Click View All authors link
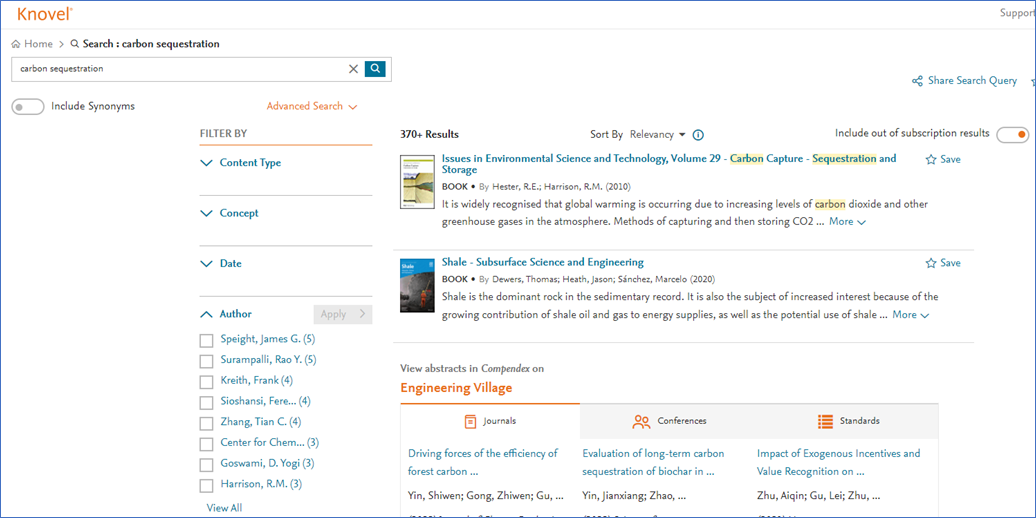Image resolution: width=1036 pixels, height=518 pixels. click(224, 508)
